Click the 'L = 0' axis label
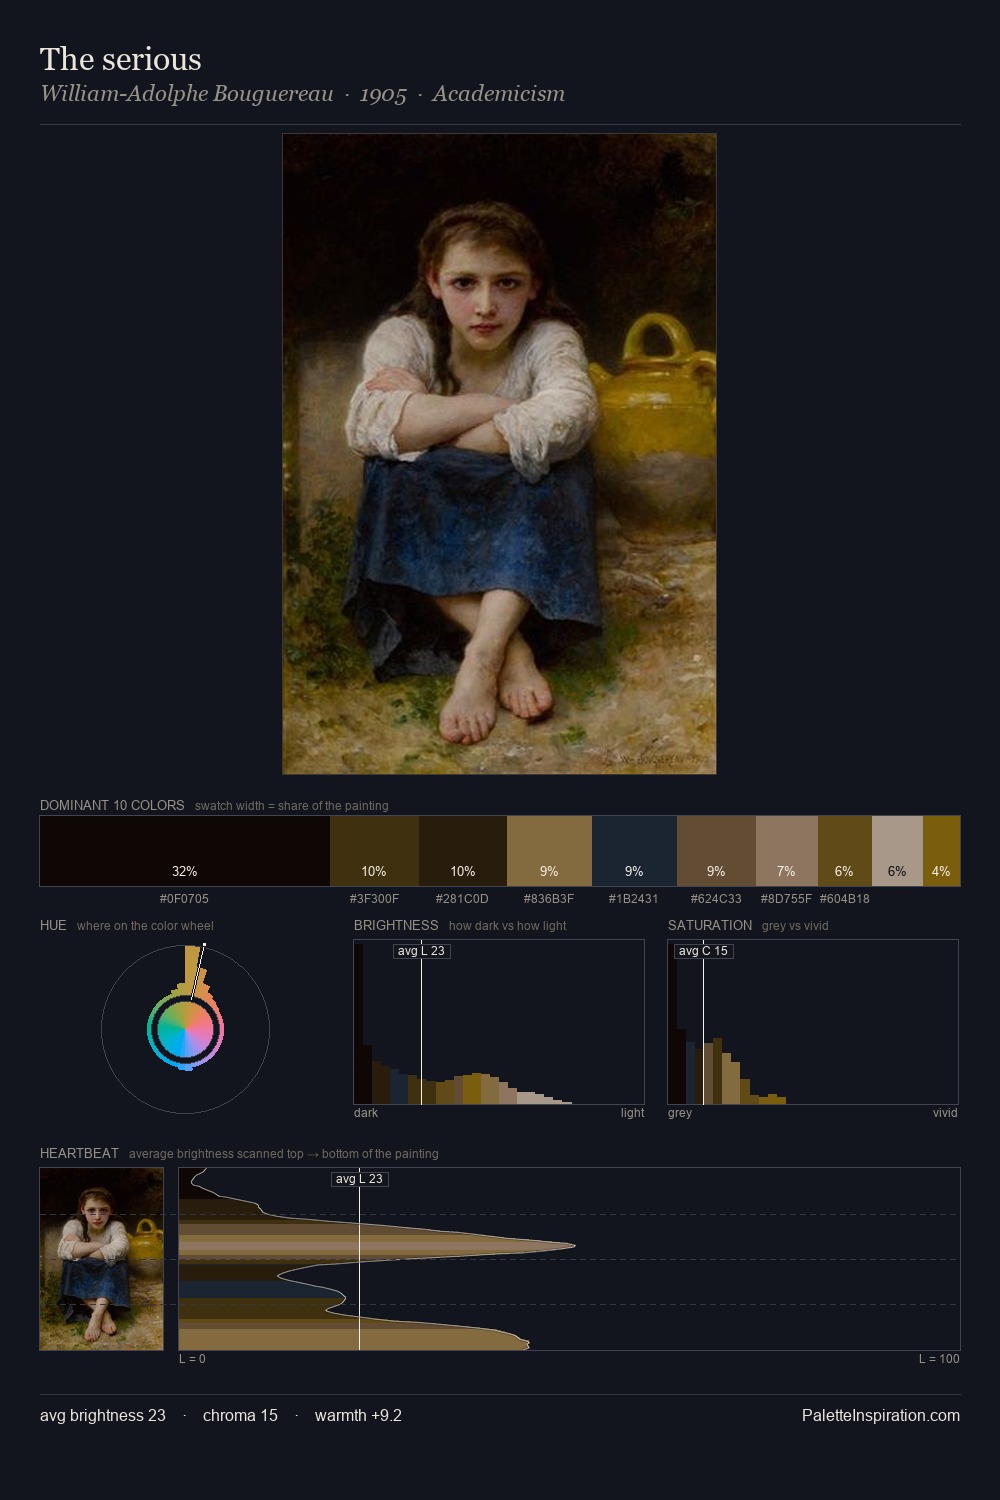This screenshot has width=1000, height=1500. pyautogui.click(x=192, y=1358)
